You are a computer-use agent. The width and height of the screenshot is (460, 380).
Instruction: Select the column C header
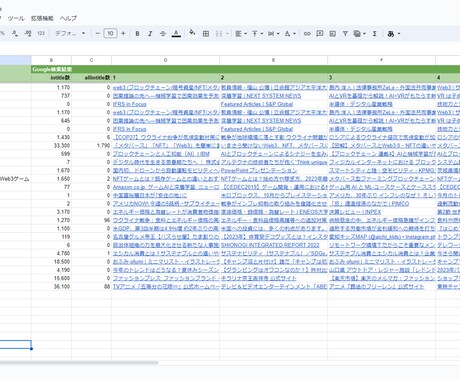[91, 60]
